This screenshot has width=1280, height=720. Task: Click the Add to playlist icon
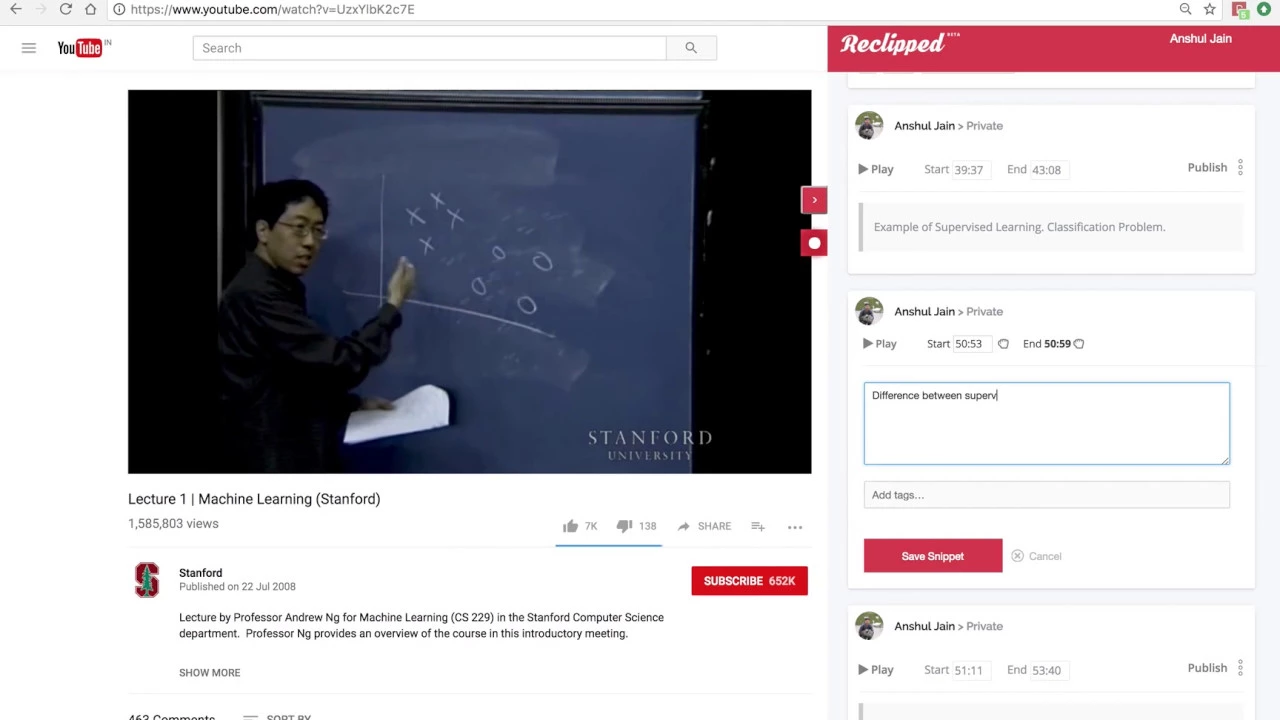point(758,526)
